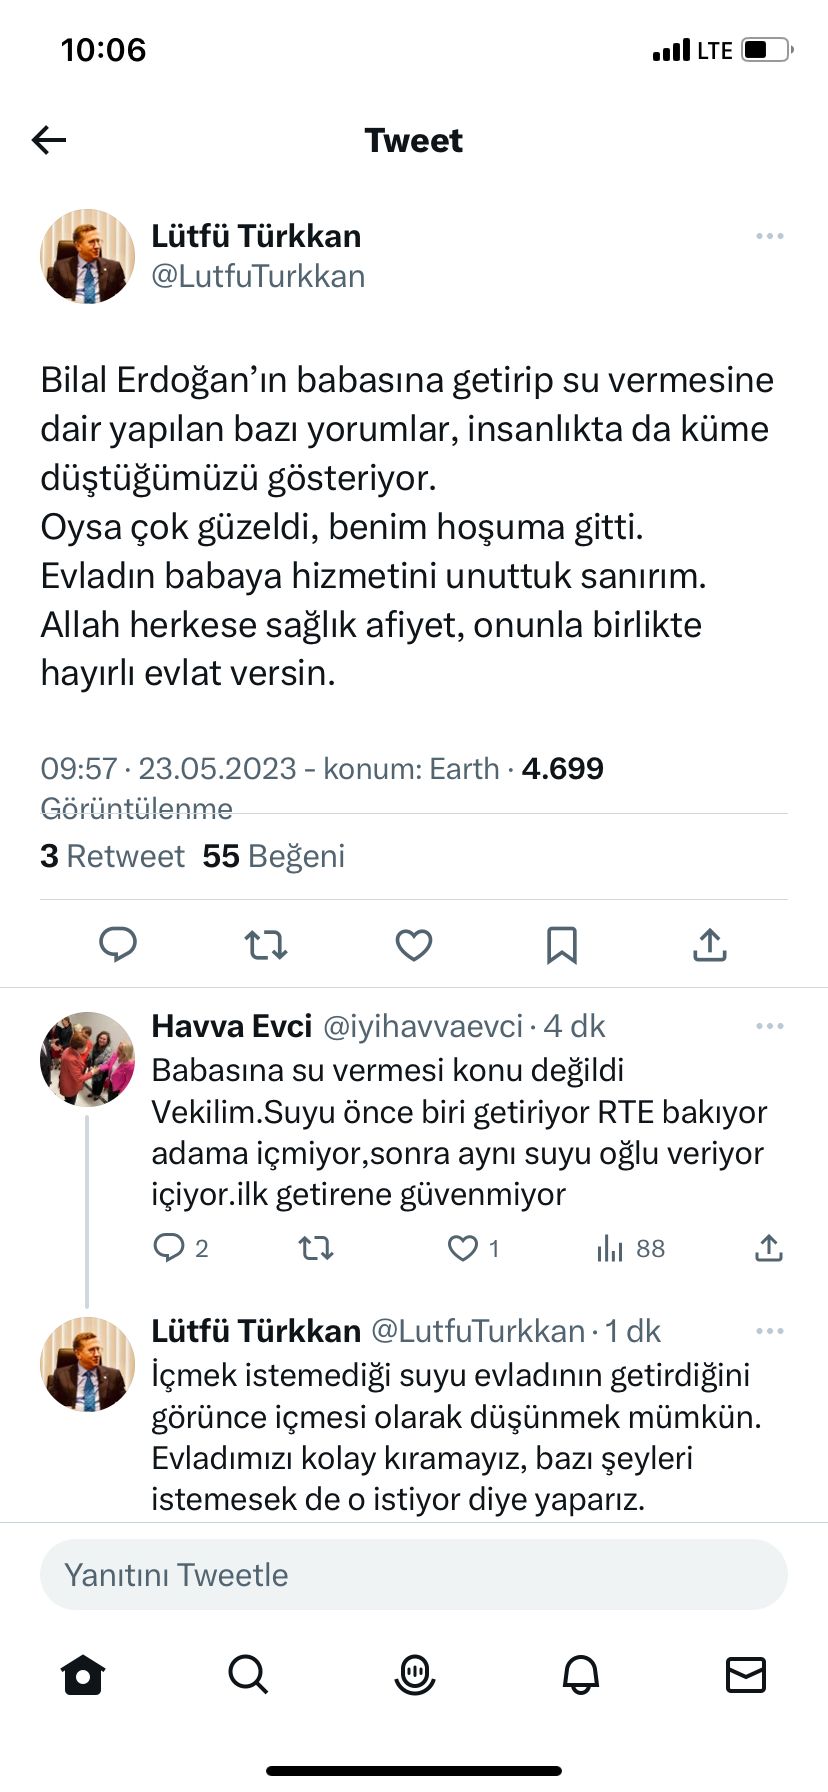This screenshot has height=1792, width=828.
Task: Tap the 3 Retweet count link
Action: (112, 856)
